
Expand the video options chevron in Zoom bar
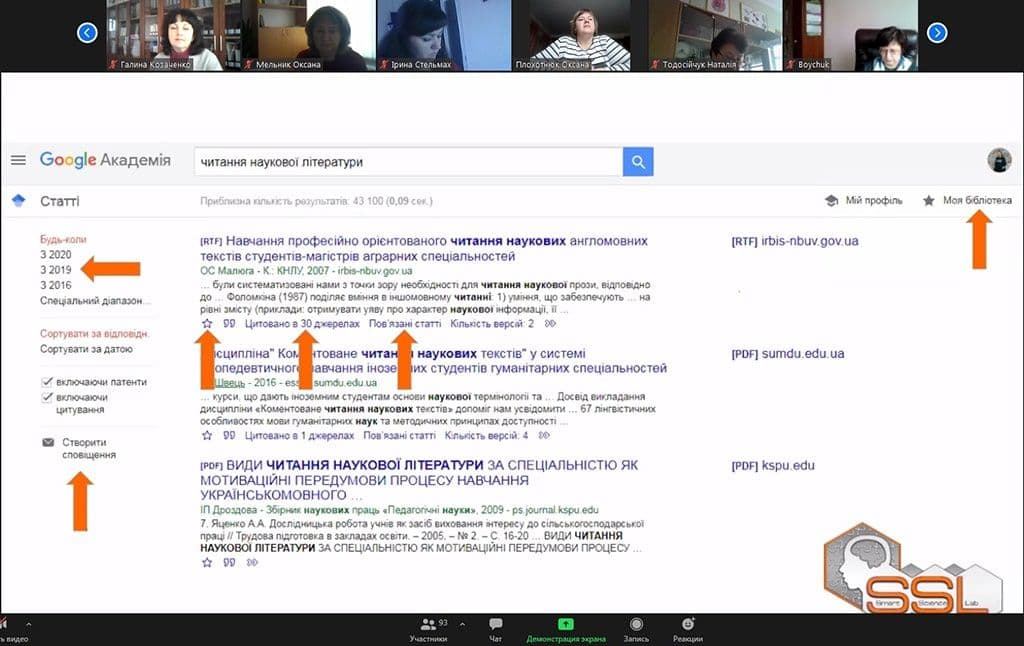coord(28,624)
